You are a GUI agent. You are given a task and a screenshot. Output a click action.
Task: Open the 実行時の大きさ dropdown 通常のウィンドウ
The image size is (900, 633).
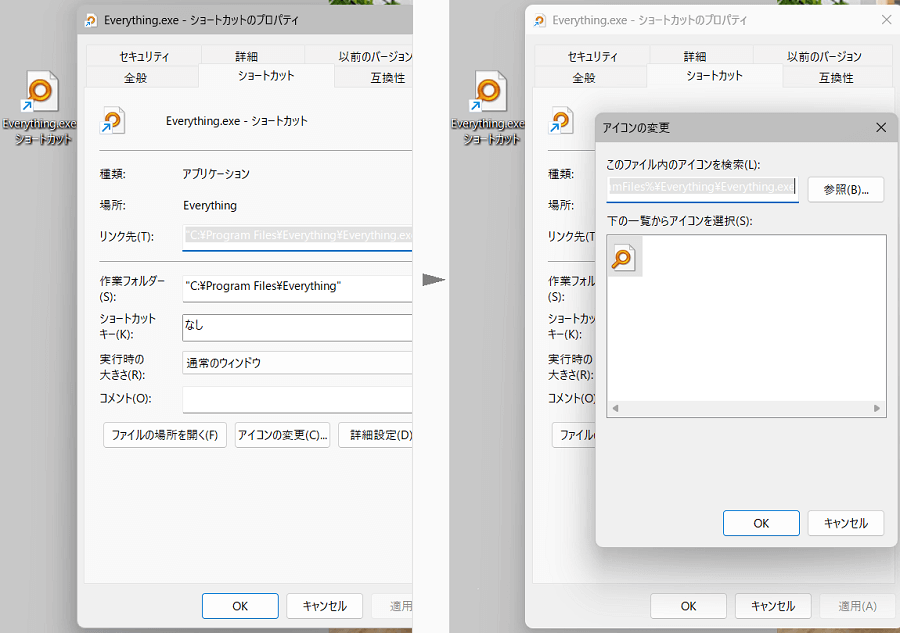[297, 363]
